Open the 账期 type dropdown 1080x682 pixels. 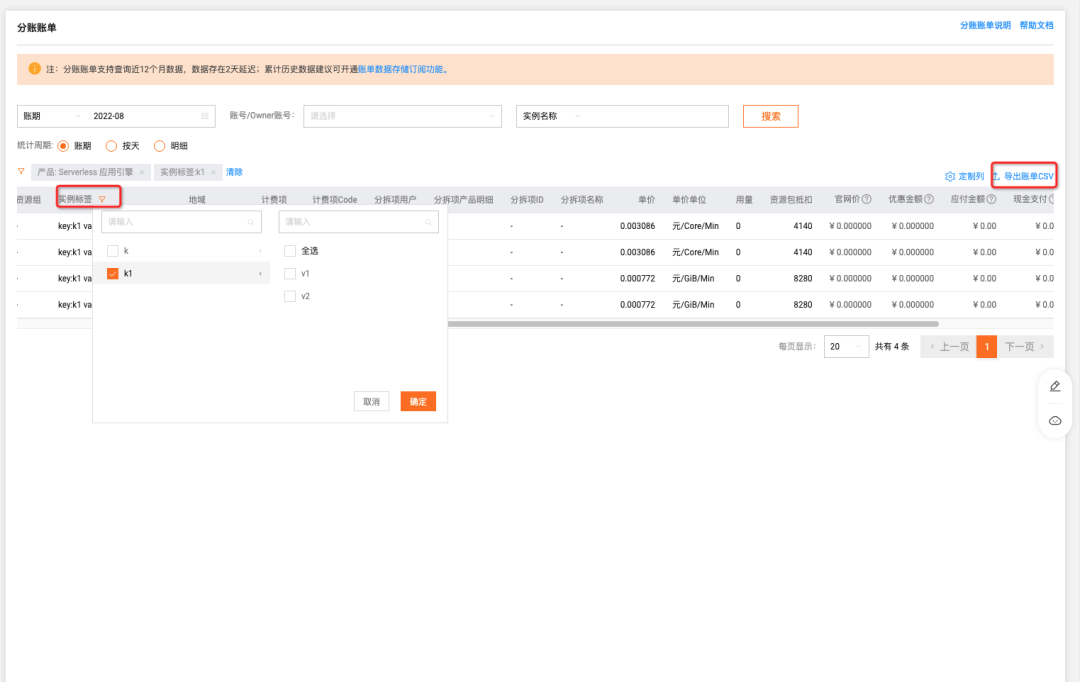pos(52,116)
